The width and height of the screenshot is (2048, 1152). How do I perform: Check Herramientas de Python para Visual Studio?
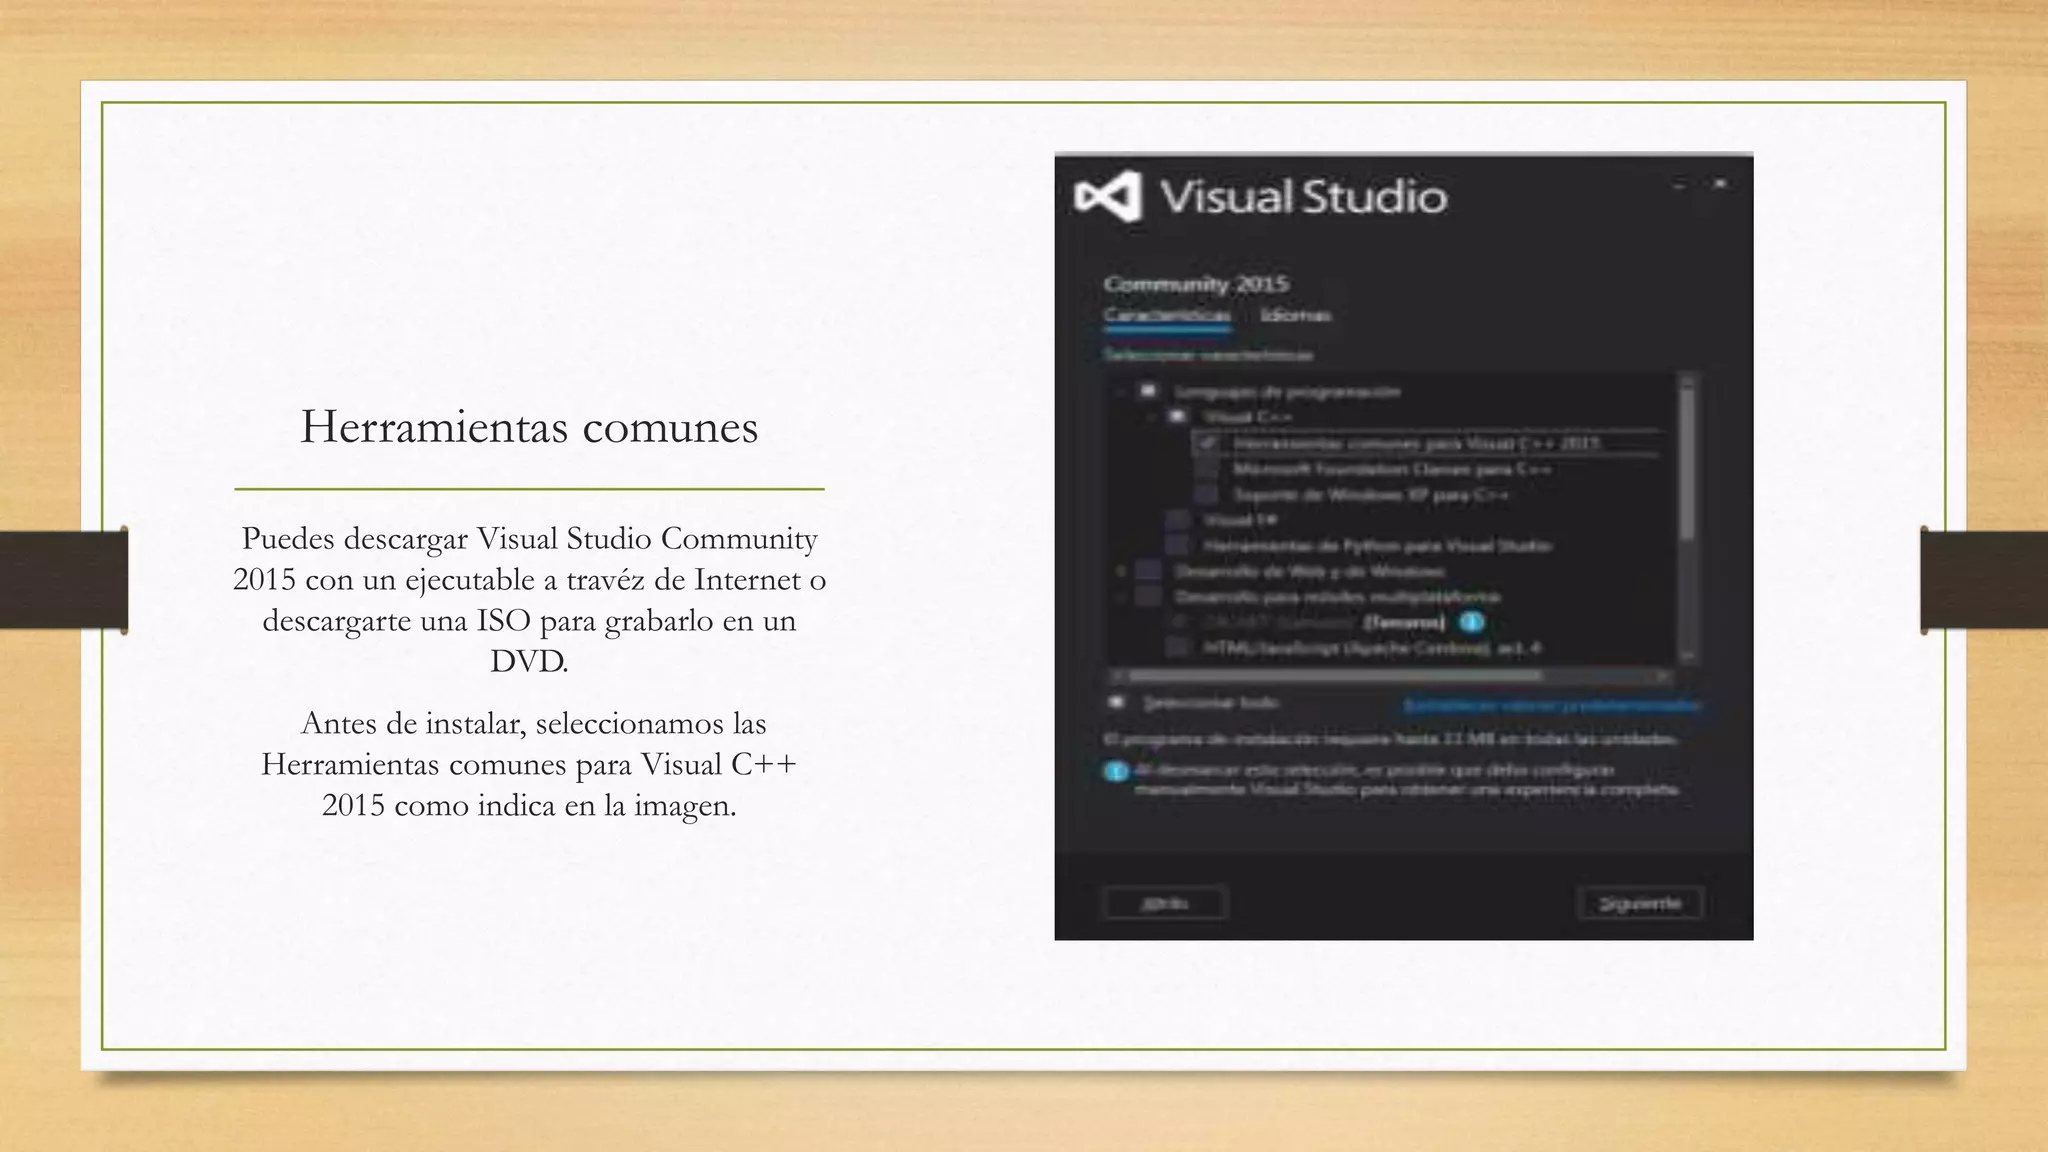pos(1178,546)
